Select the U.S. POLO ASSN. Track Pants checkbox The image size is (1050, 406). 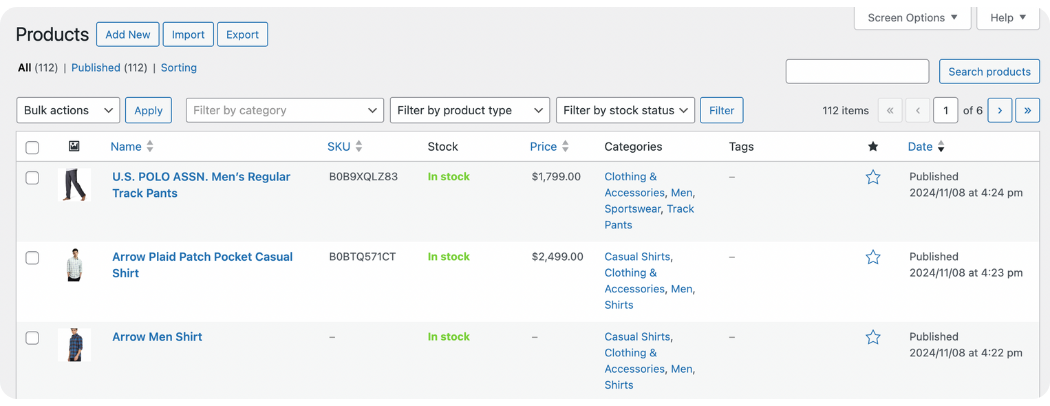[32, 178]
